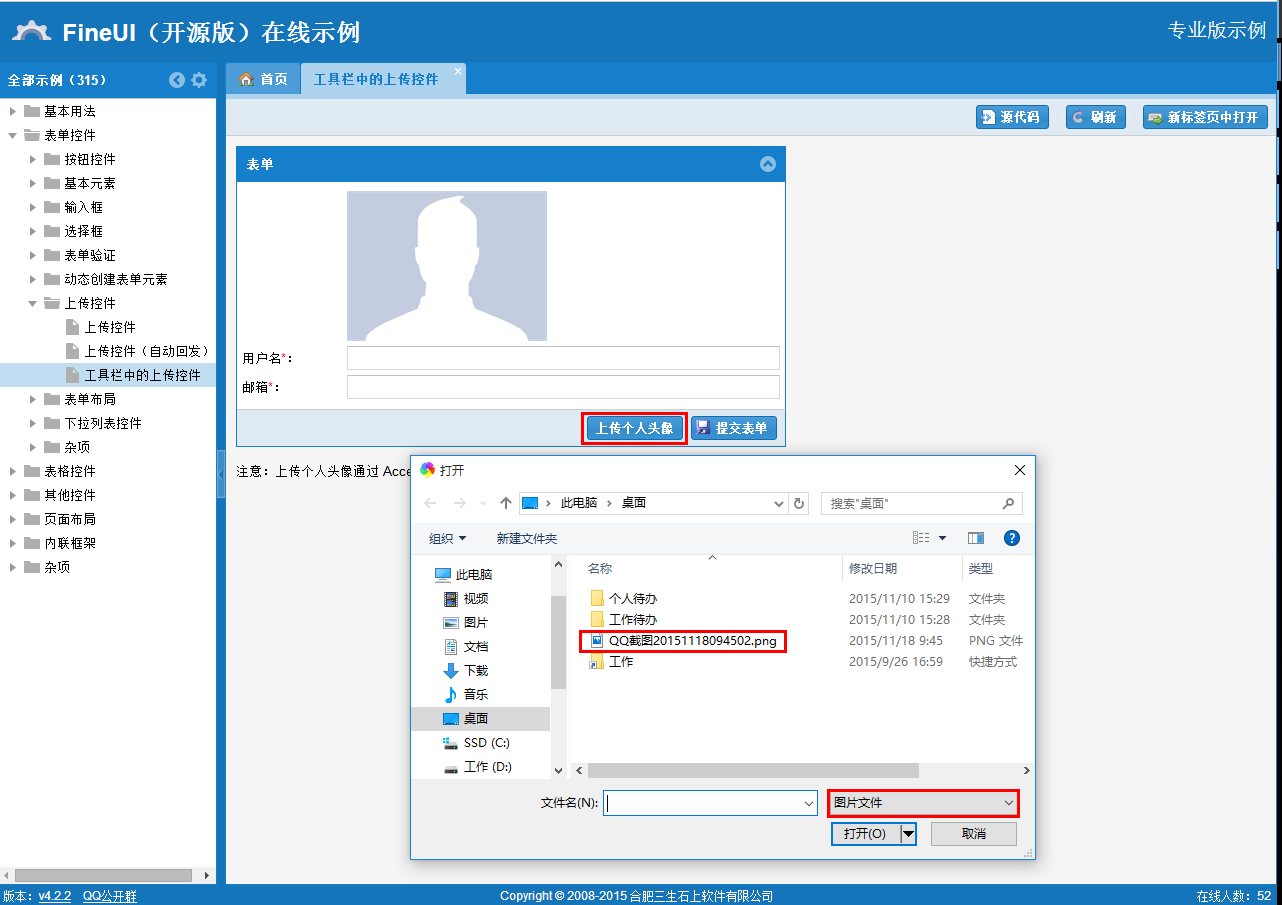
Task: Collapse the 表单控件 tree node
Action: tap(12, 135)
